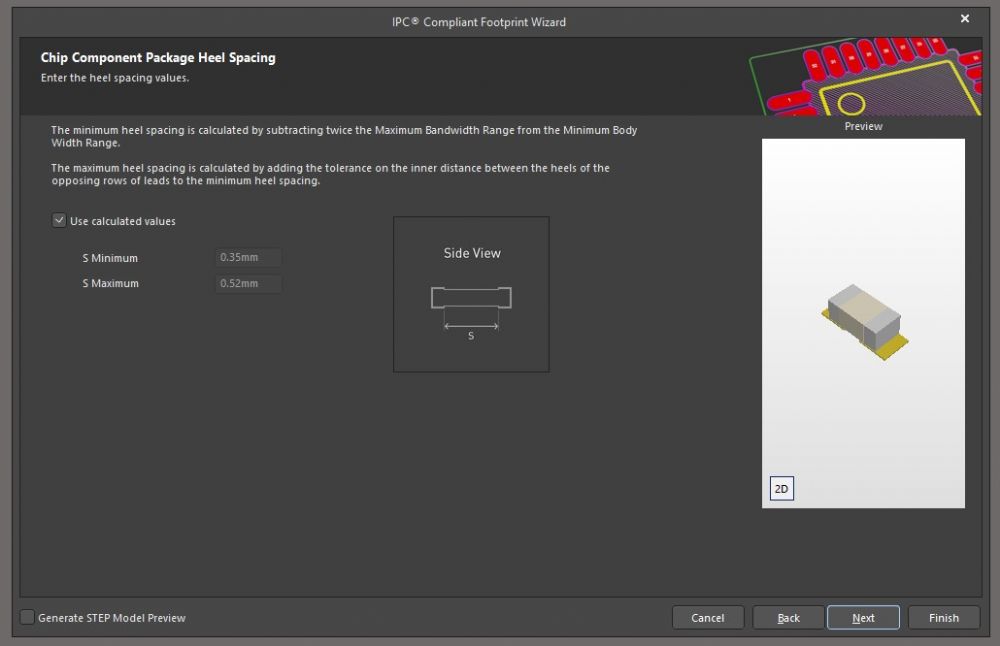Click the Chip Component Package Heel Spacing title

158,58
